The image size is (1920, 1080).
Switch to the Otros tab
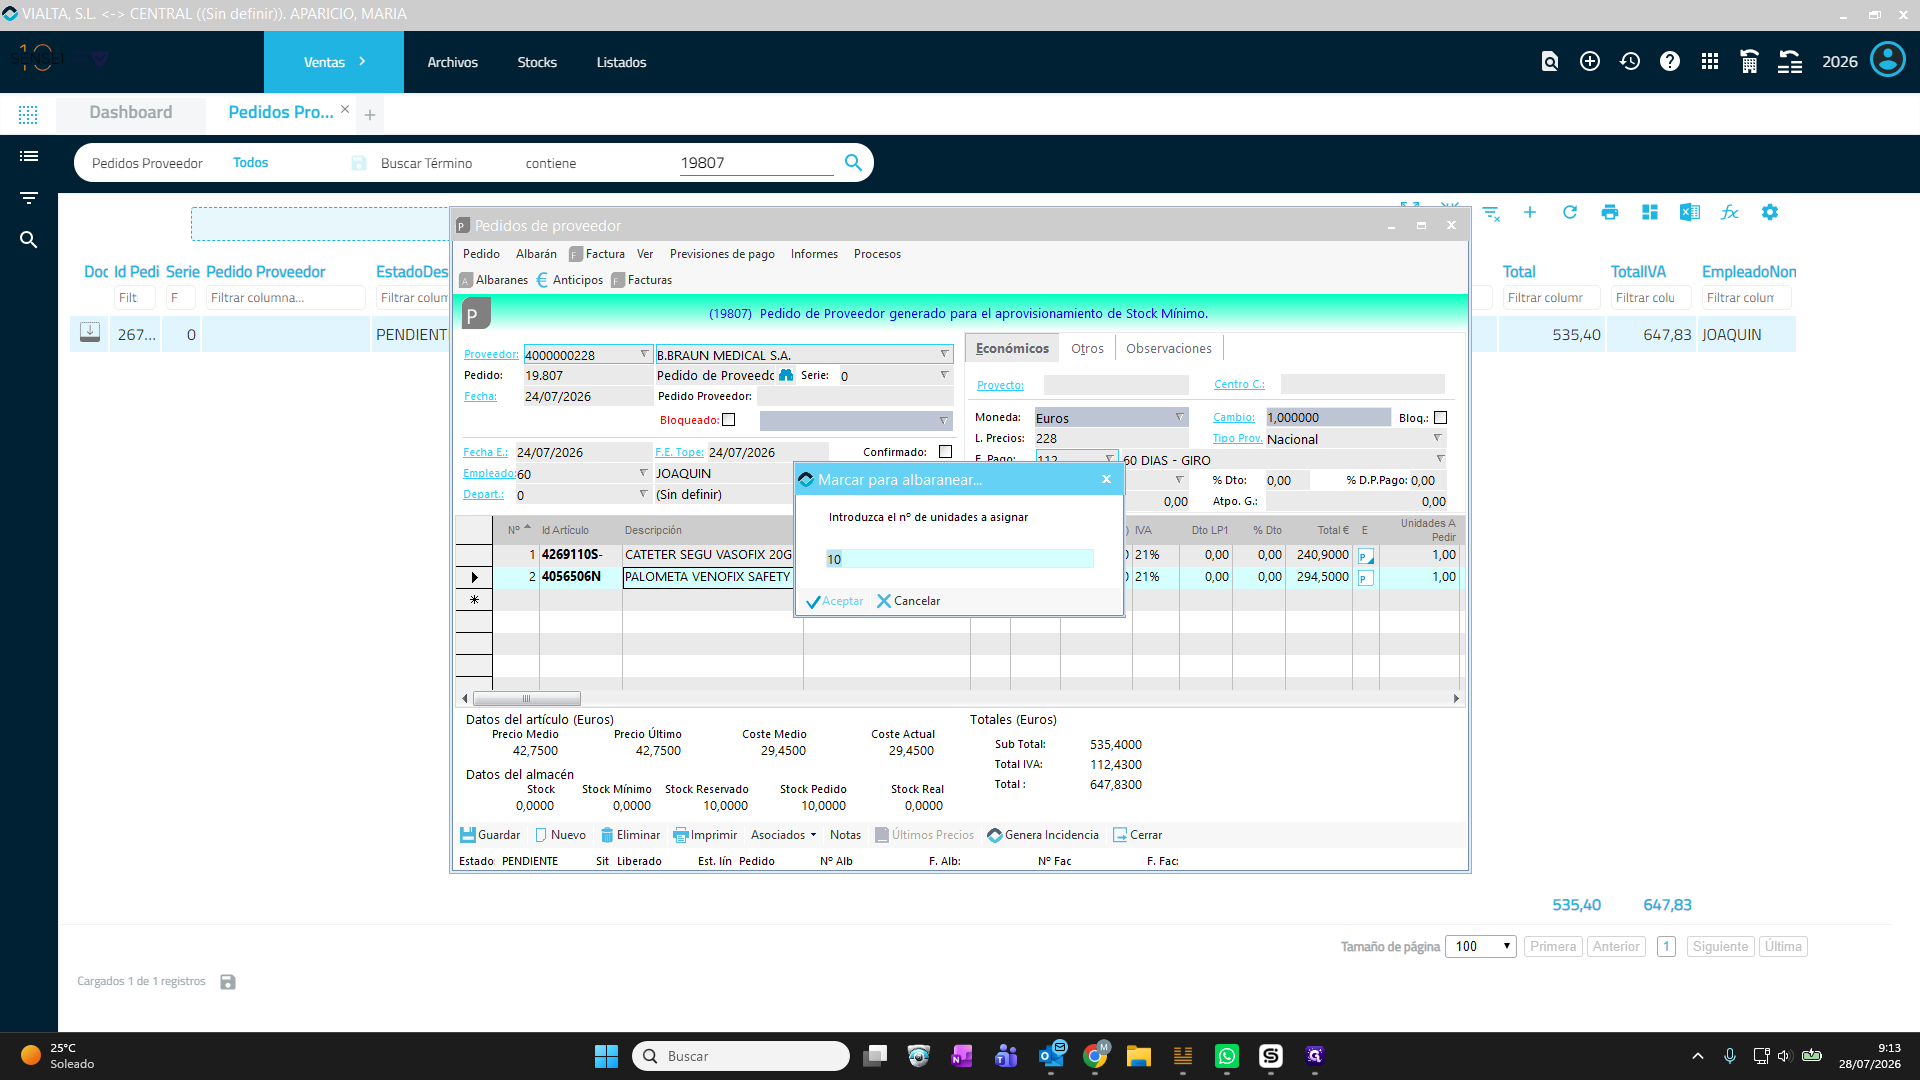click(1087, 348)
